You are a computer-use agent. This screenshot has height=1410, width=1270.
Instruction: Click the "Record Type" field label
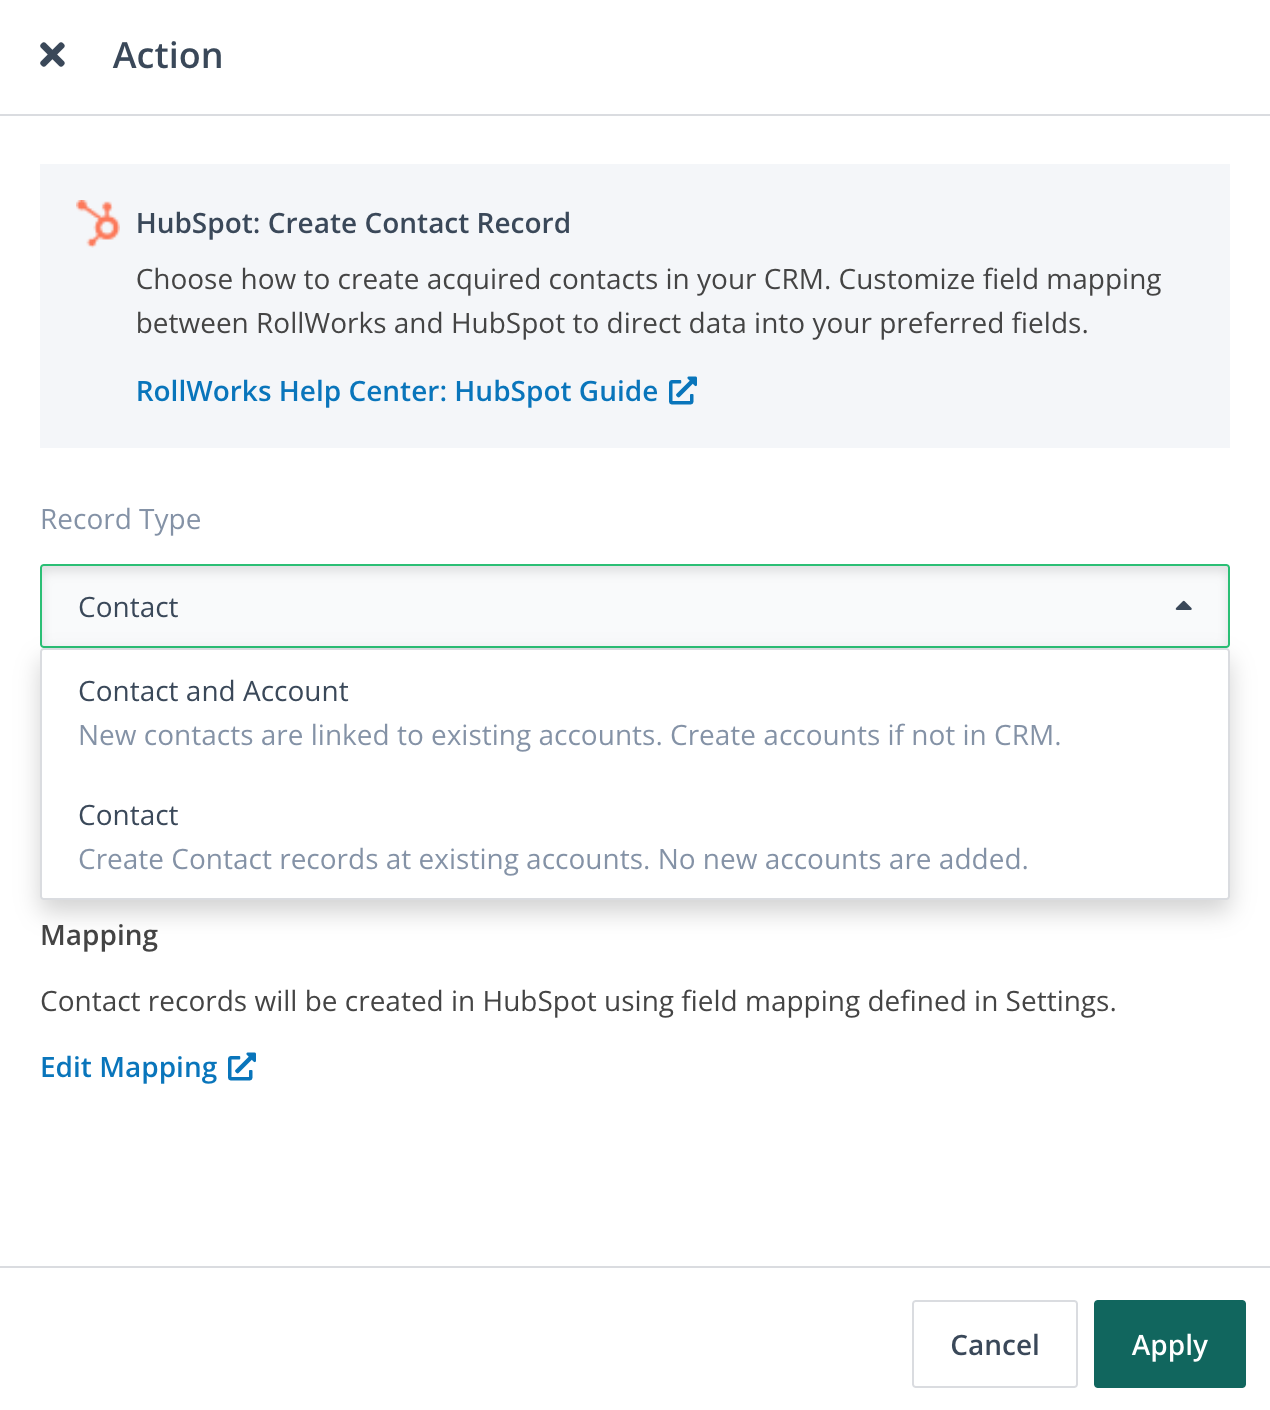[120, 519]
